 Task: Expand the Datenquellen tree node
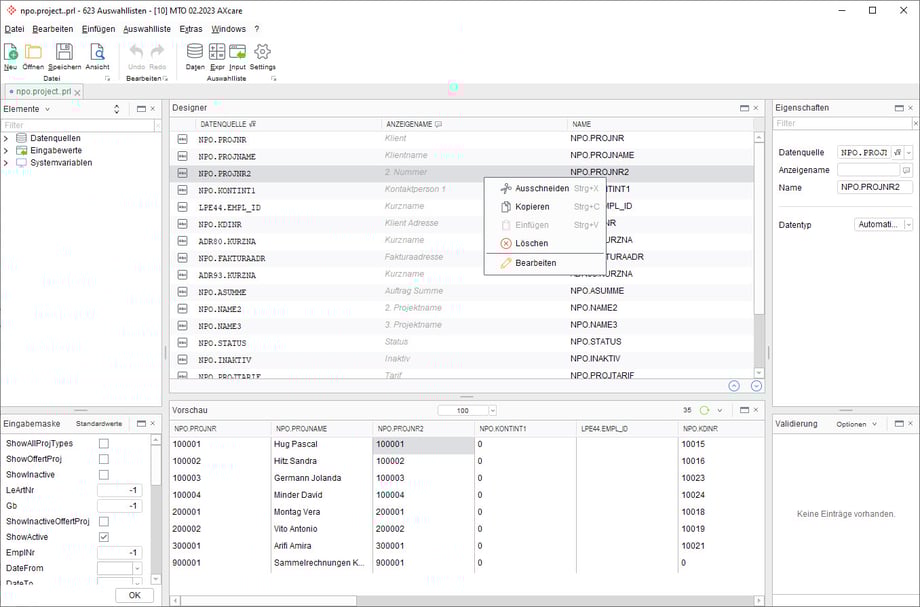pos(6,138)
